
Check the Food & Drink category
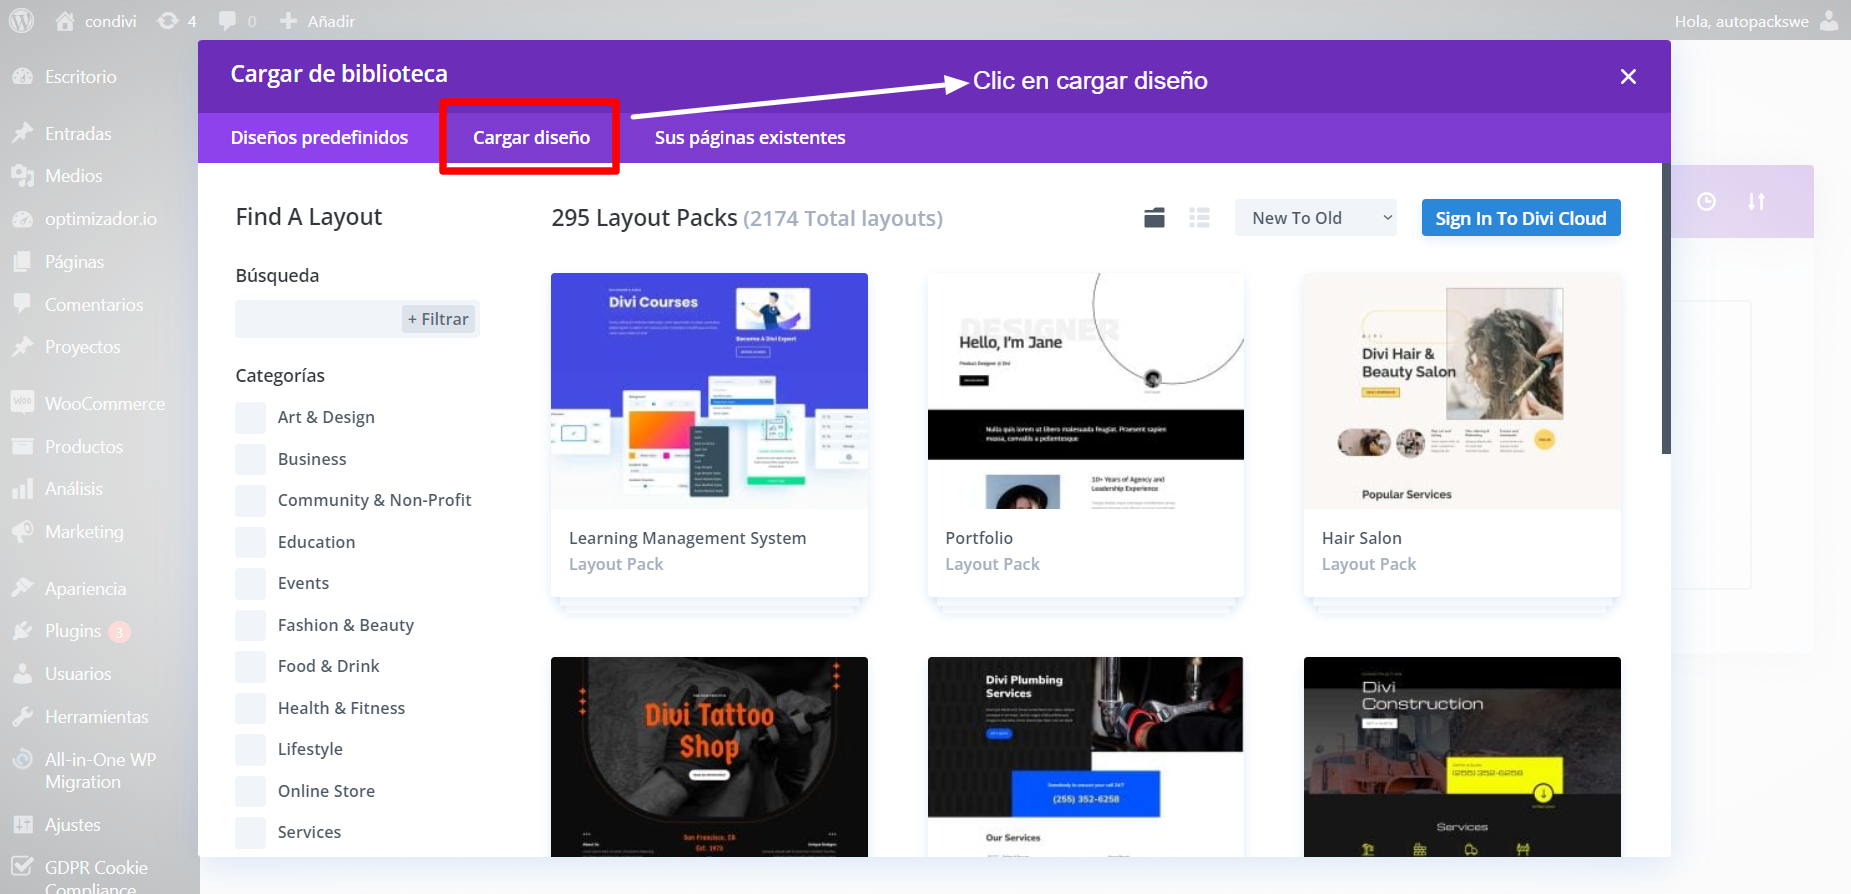(x=251, y=667)
